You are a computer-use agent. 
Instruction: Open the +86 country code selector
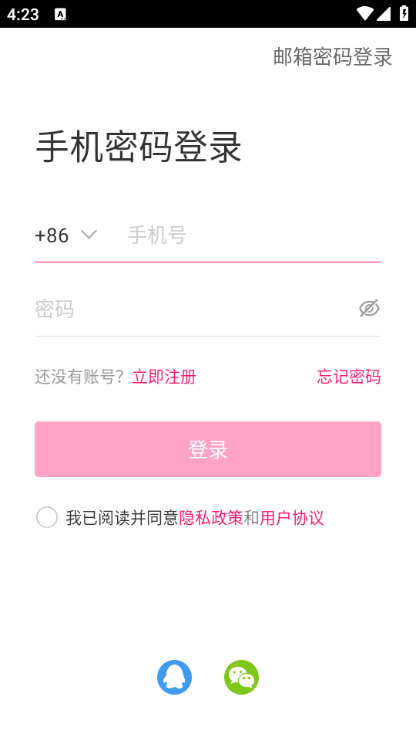(x=66, y=235)
